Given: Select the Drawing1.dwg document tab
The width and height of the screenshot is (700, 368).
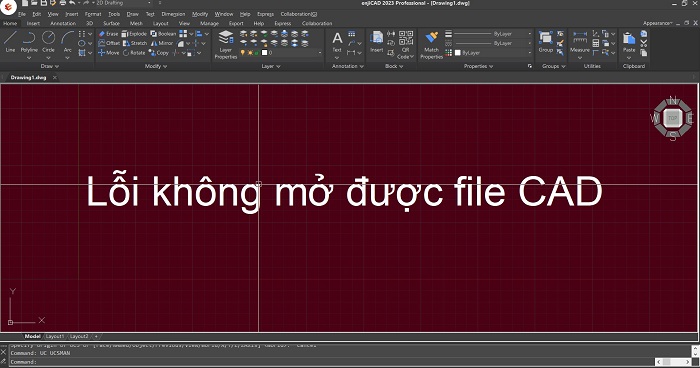Looking at the screenshot, I should pyautogui.click(x=29, y=77).
